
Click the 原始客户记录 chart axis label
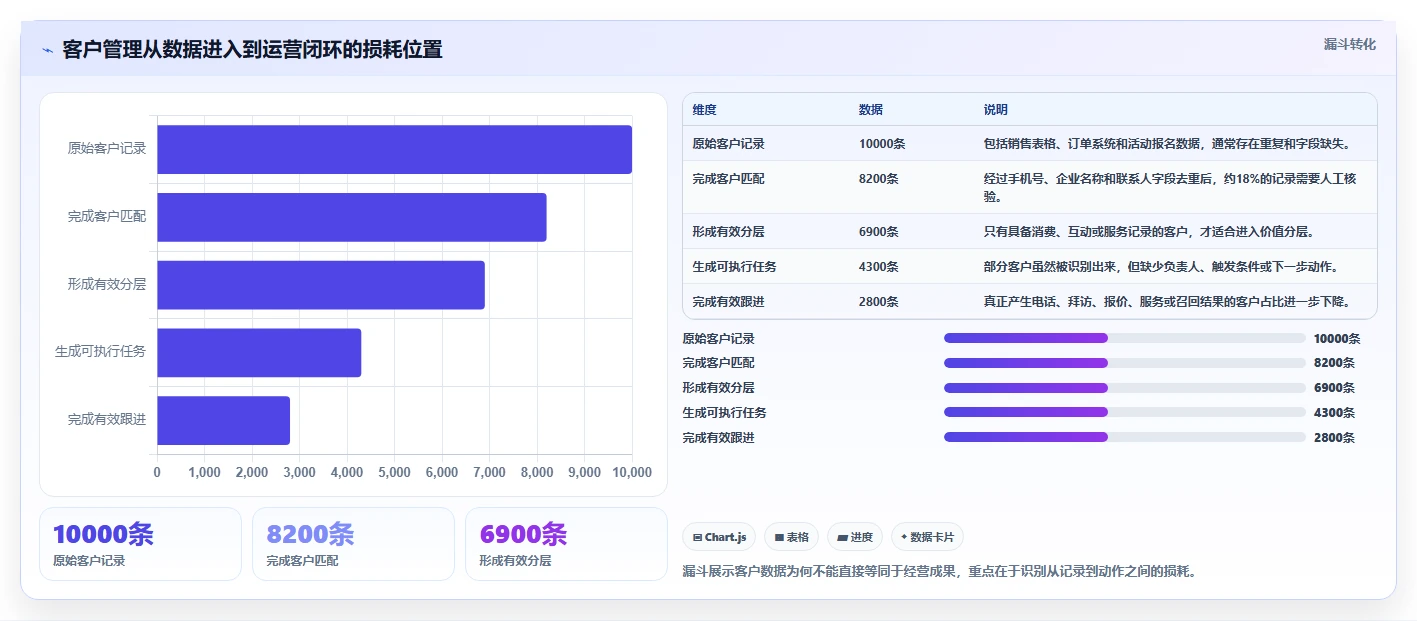point(107,149)
